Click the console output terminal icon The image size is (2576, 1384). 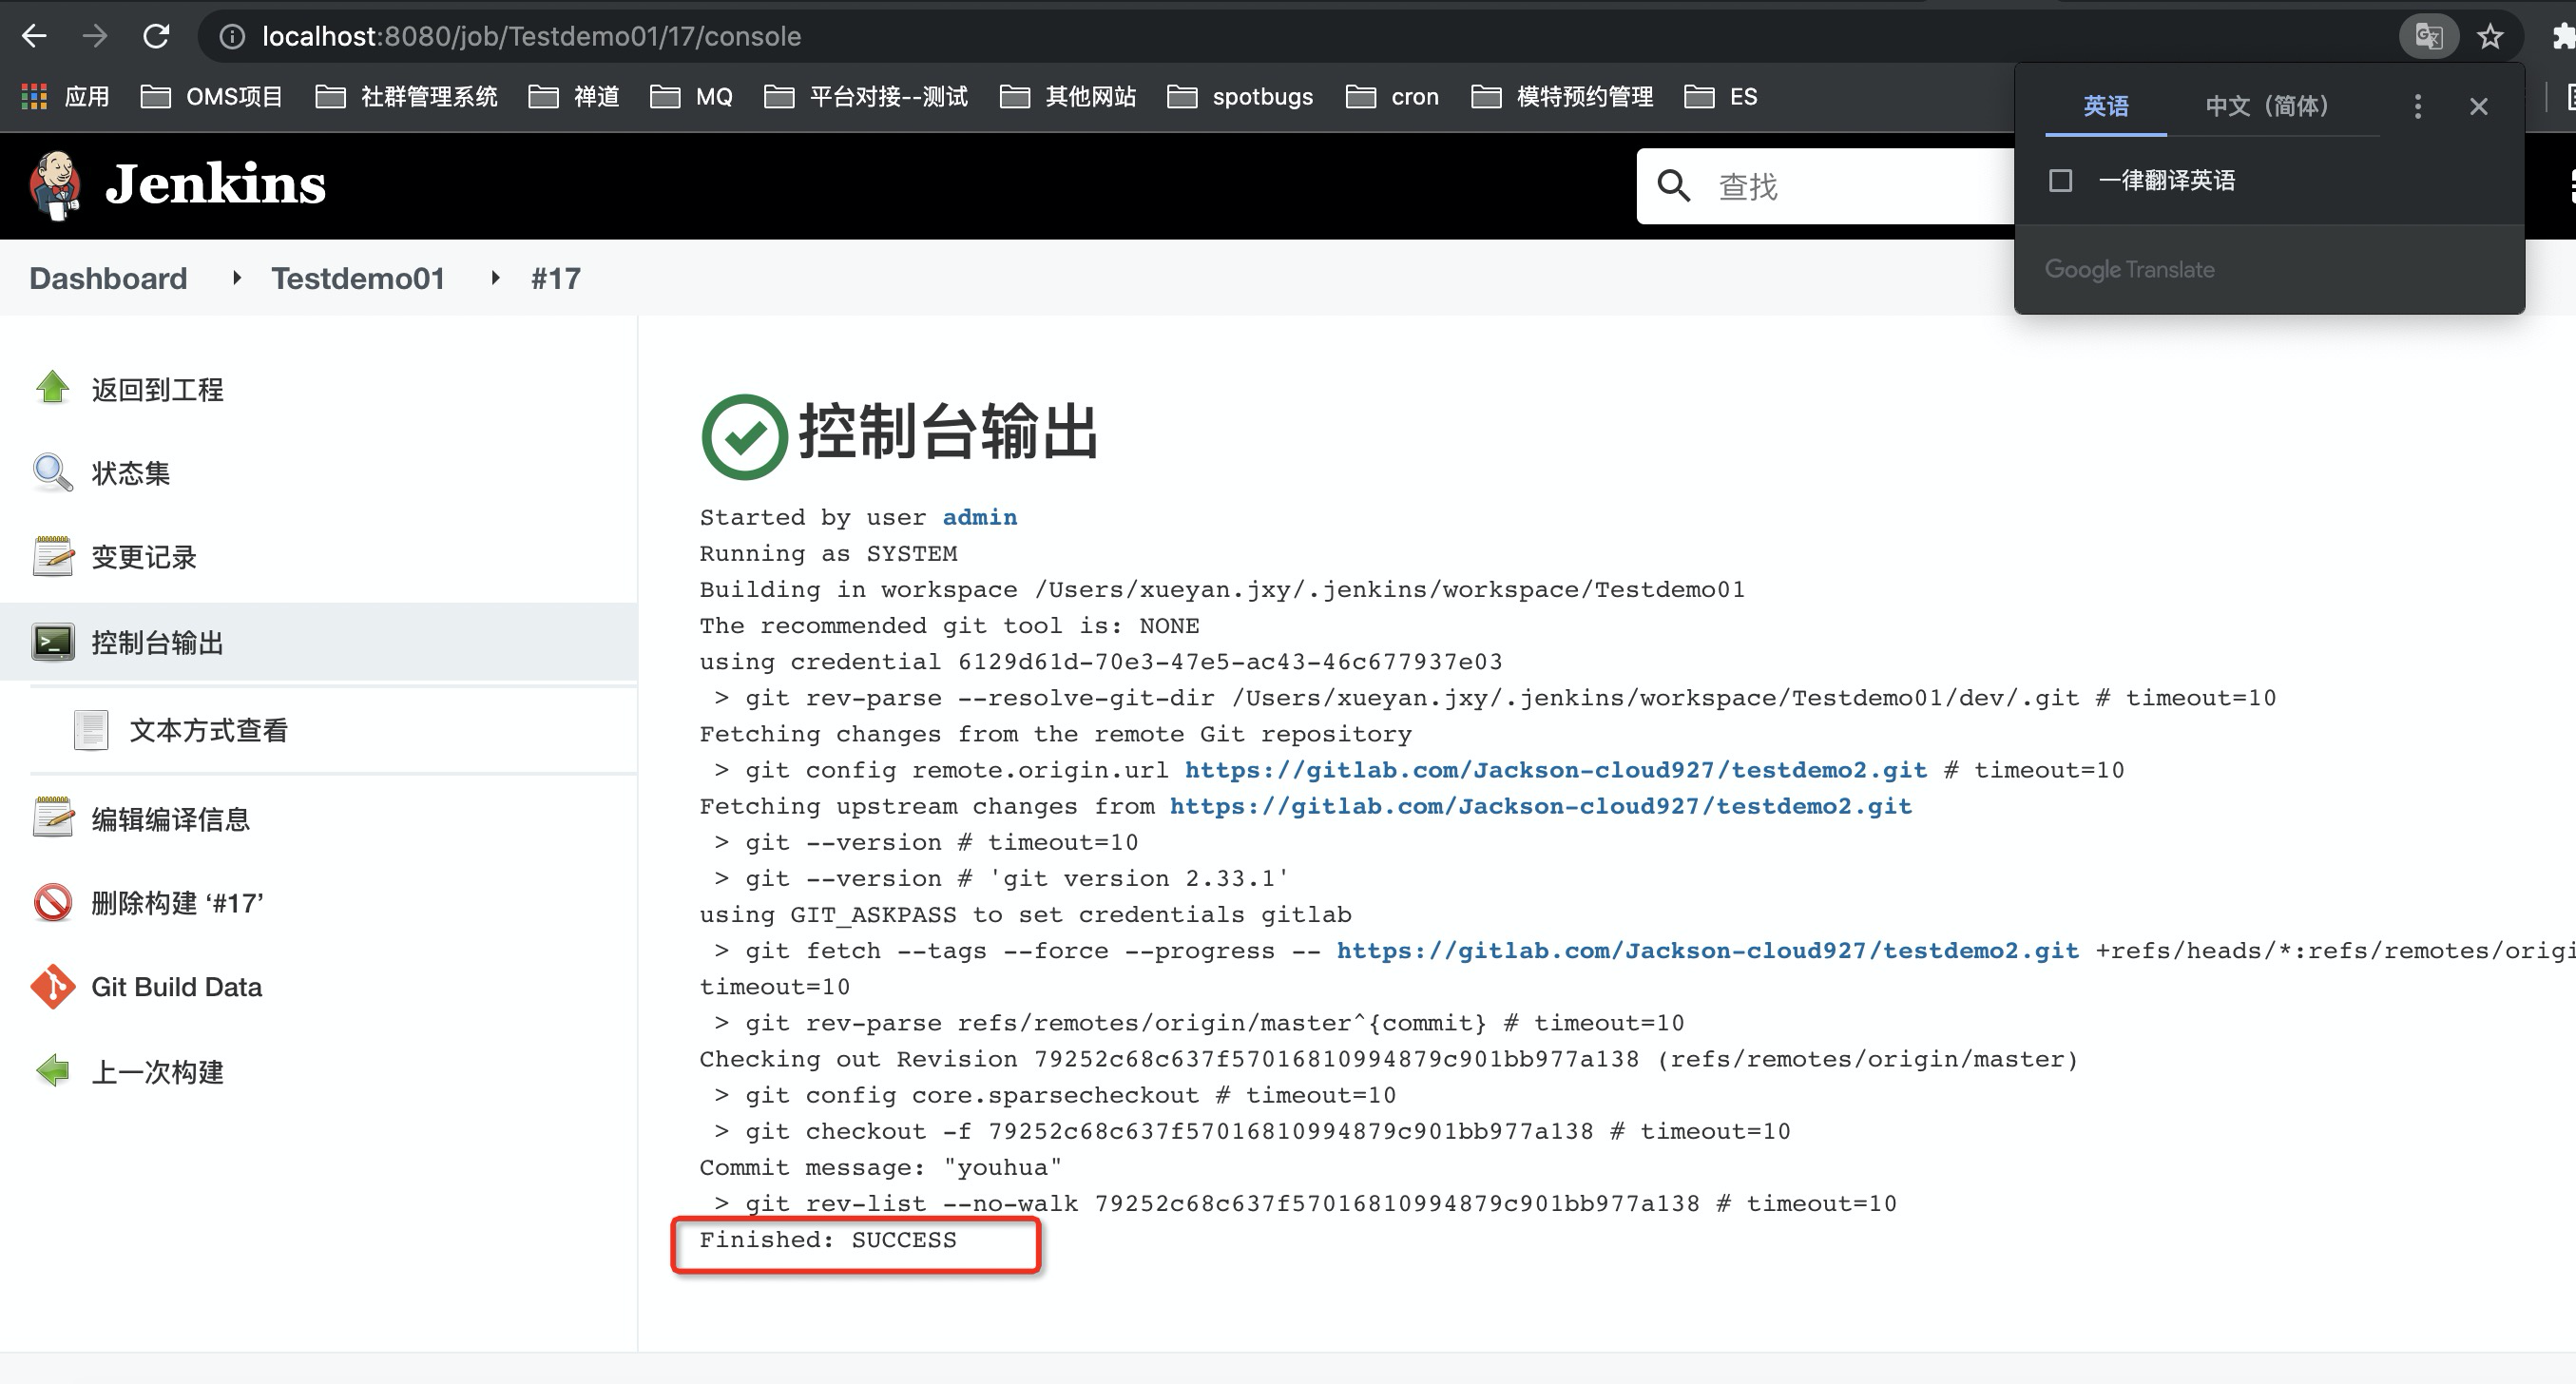tap(52, 642)
